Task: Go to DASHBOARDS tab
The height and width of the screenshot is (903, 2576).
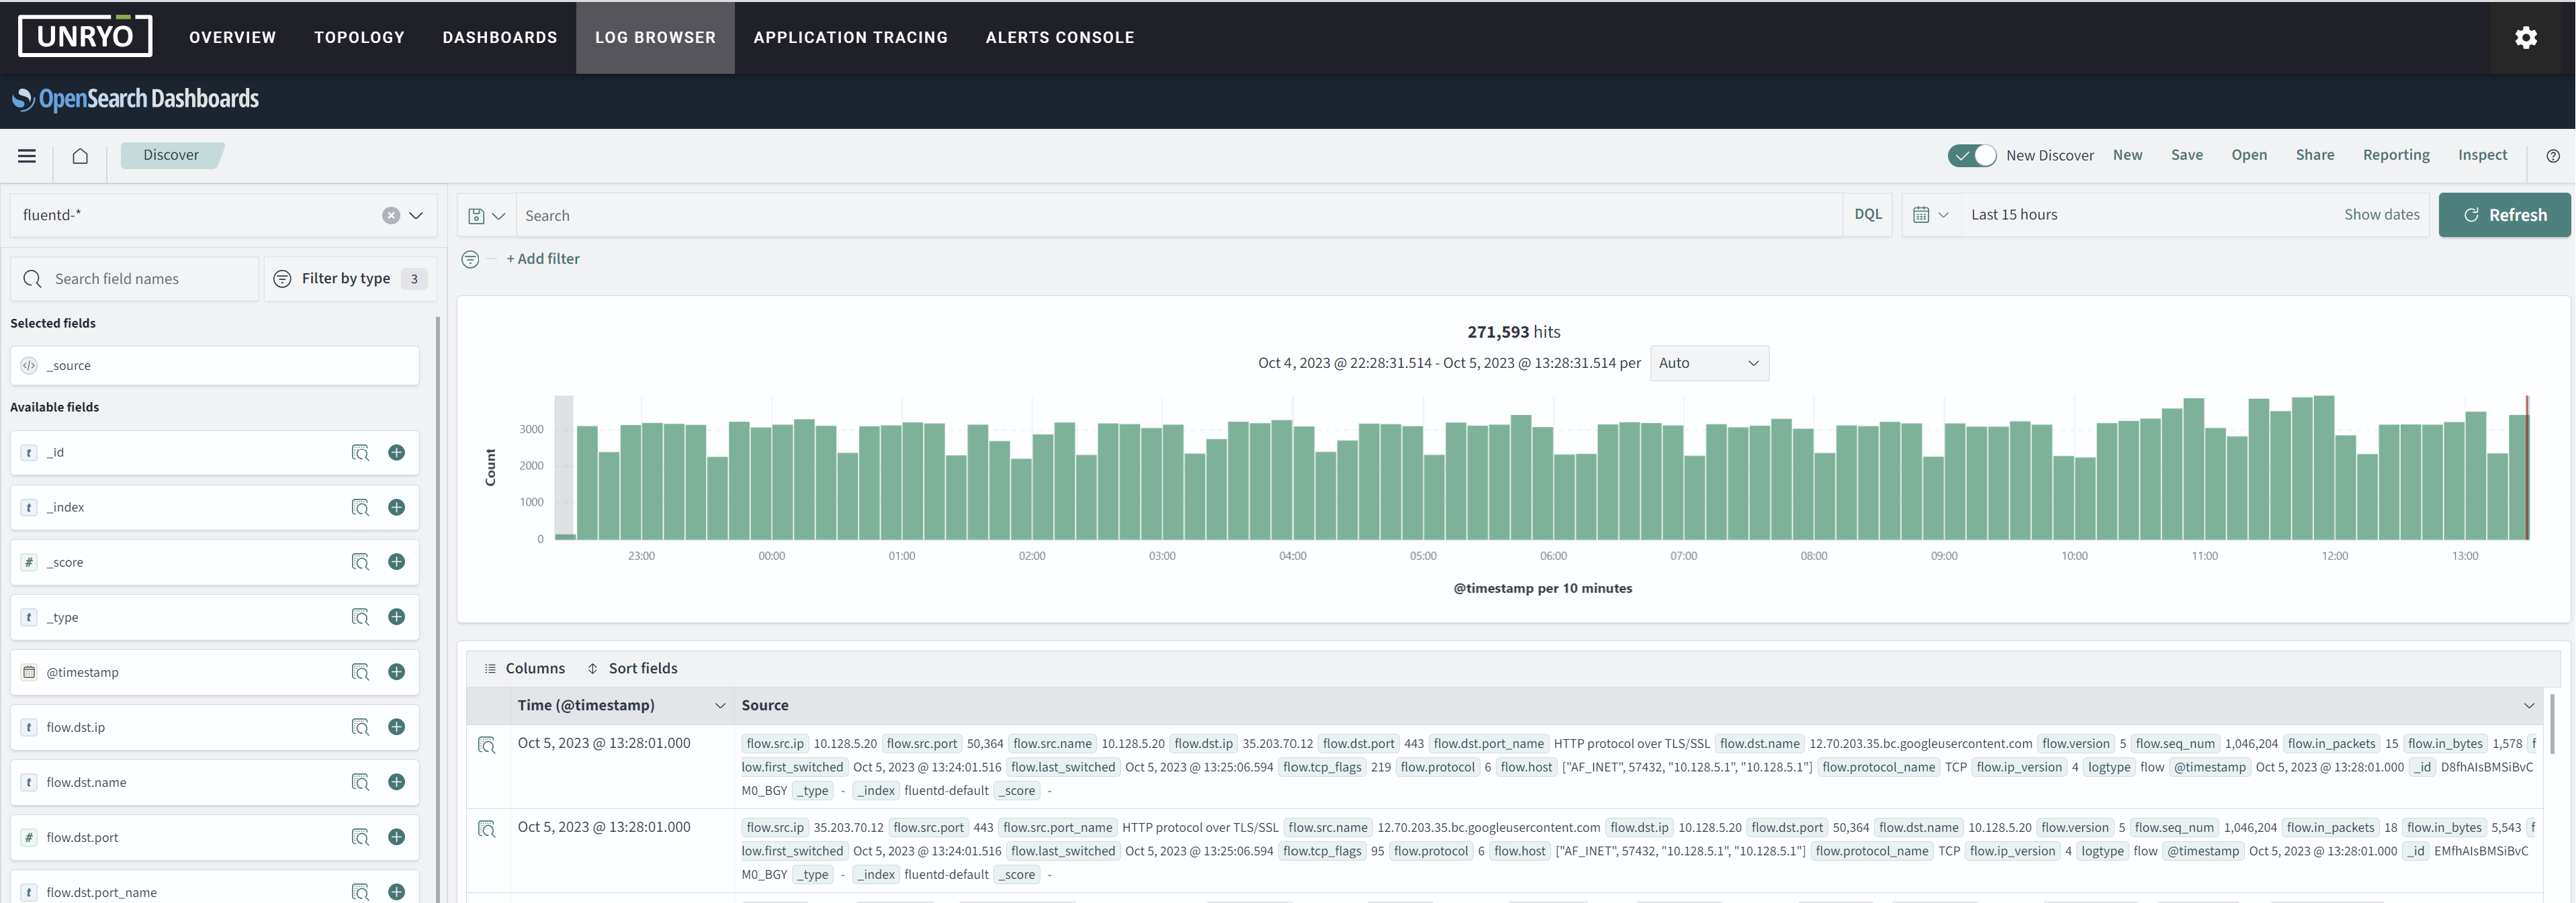Action: (x=500, y=38)
